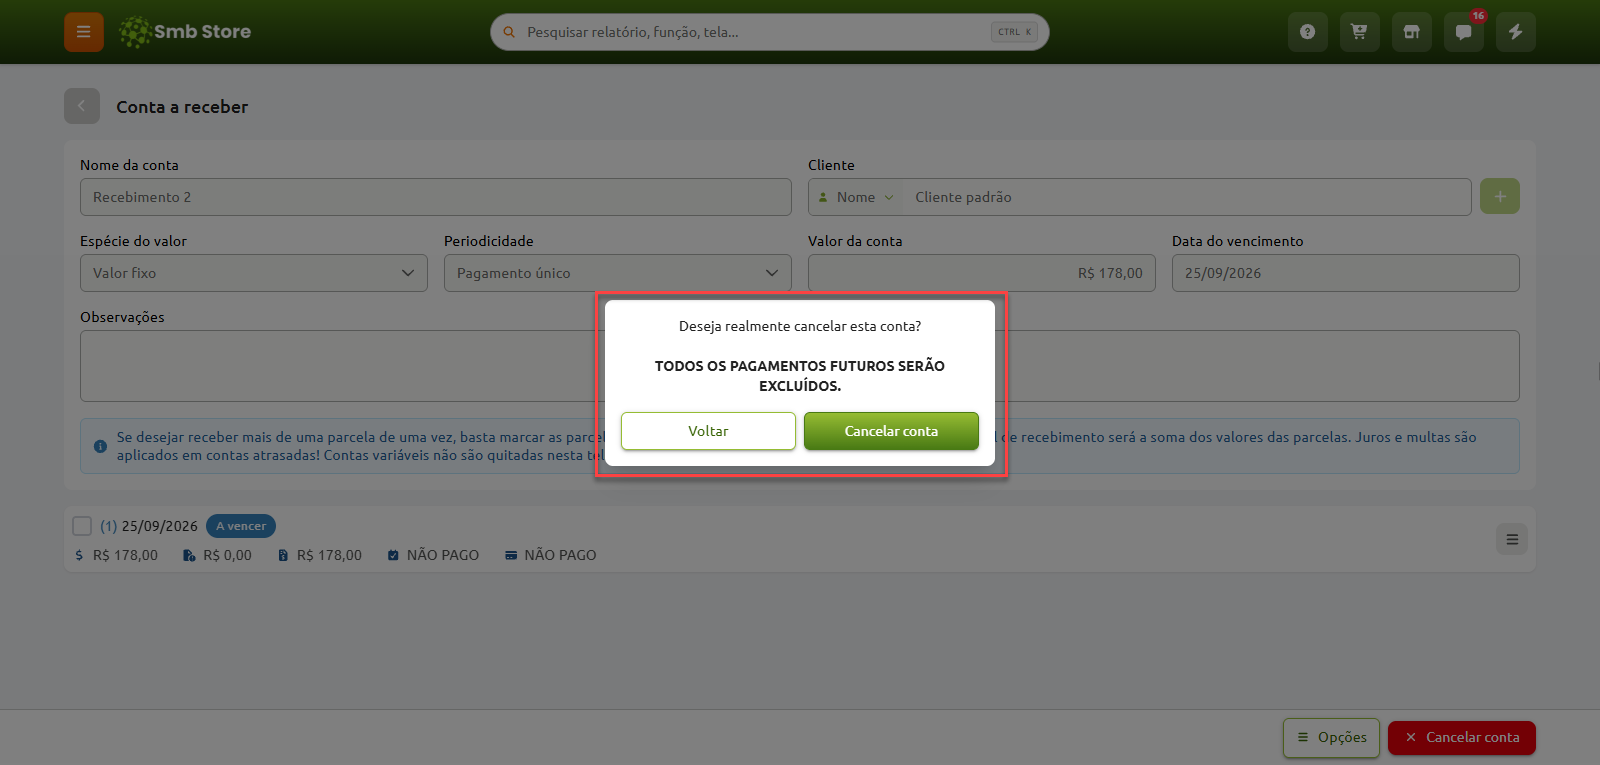The width and height of the screenshot is (1600, 765).
Task: Open the shopping cart icon
Action: [1359, 32]
